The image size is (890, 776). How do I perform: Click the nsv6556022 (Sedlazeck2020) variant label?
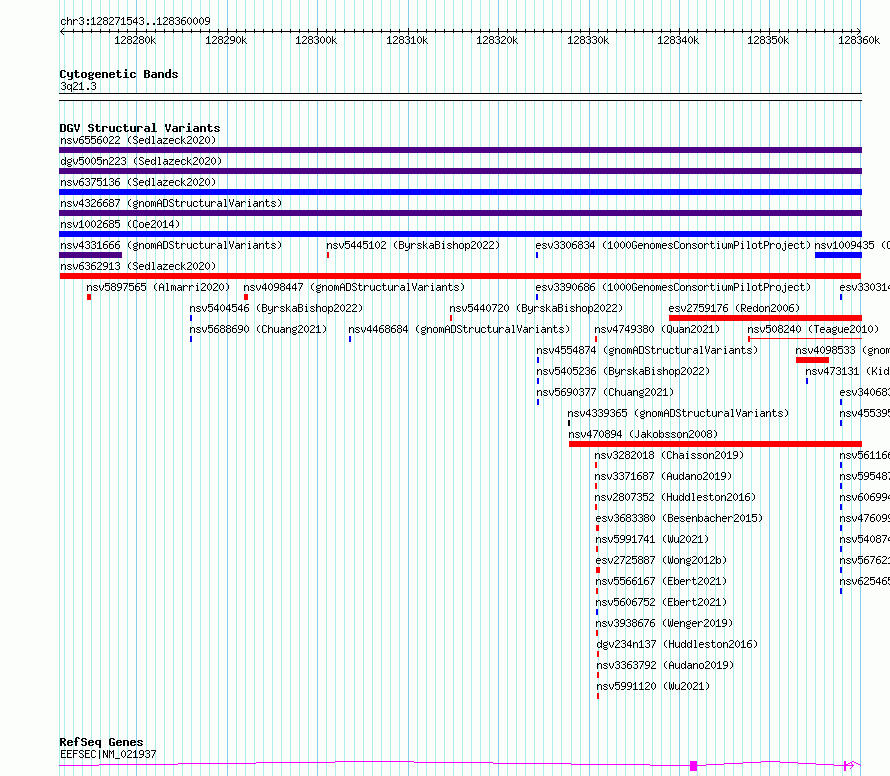point(138,140)
